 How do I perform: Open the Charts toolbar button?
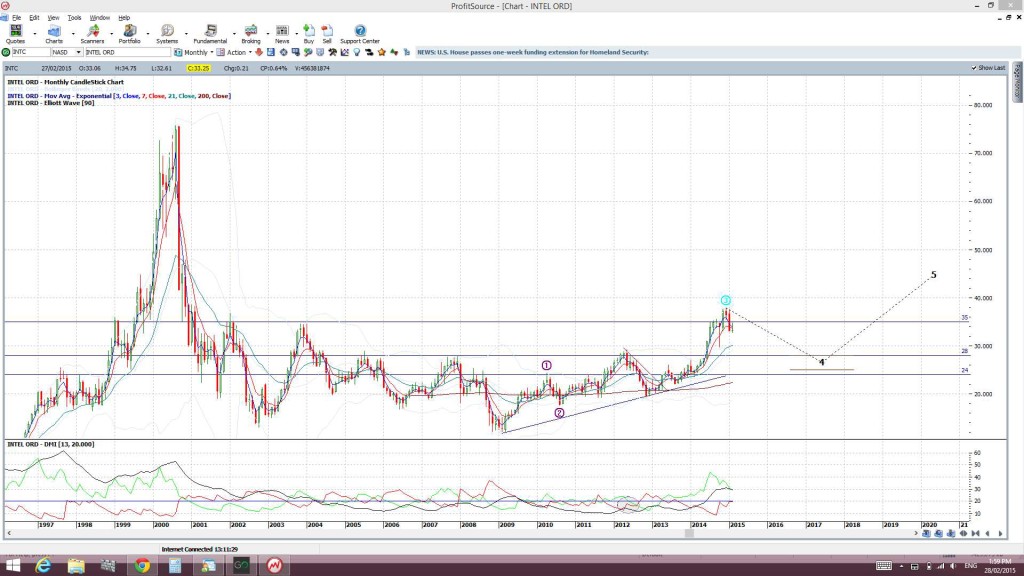click(x=54, y=34)
